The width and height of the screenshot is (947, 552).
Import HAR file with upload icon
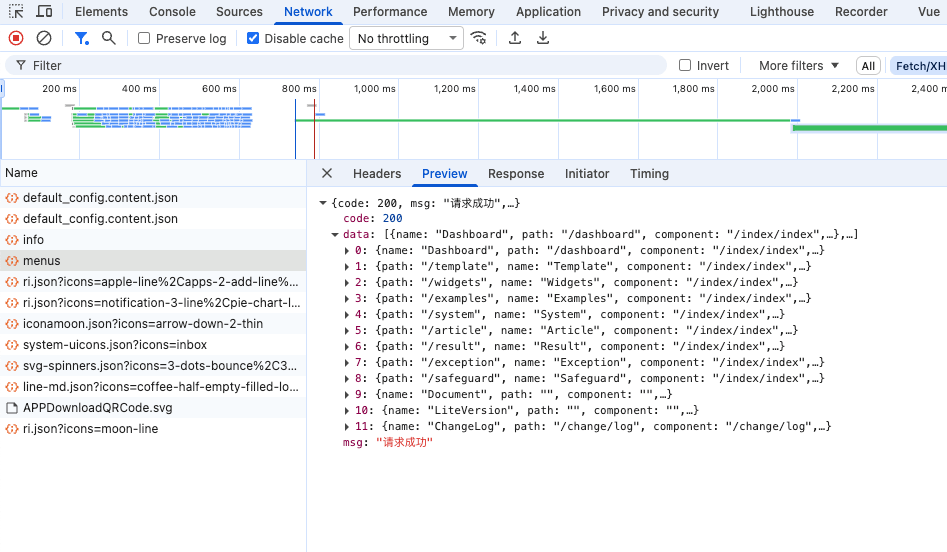pos(515,38)
